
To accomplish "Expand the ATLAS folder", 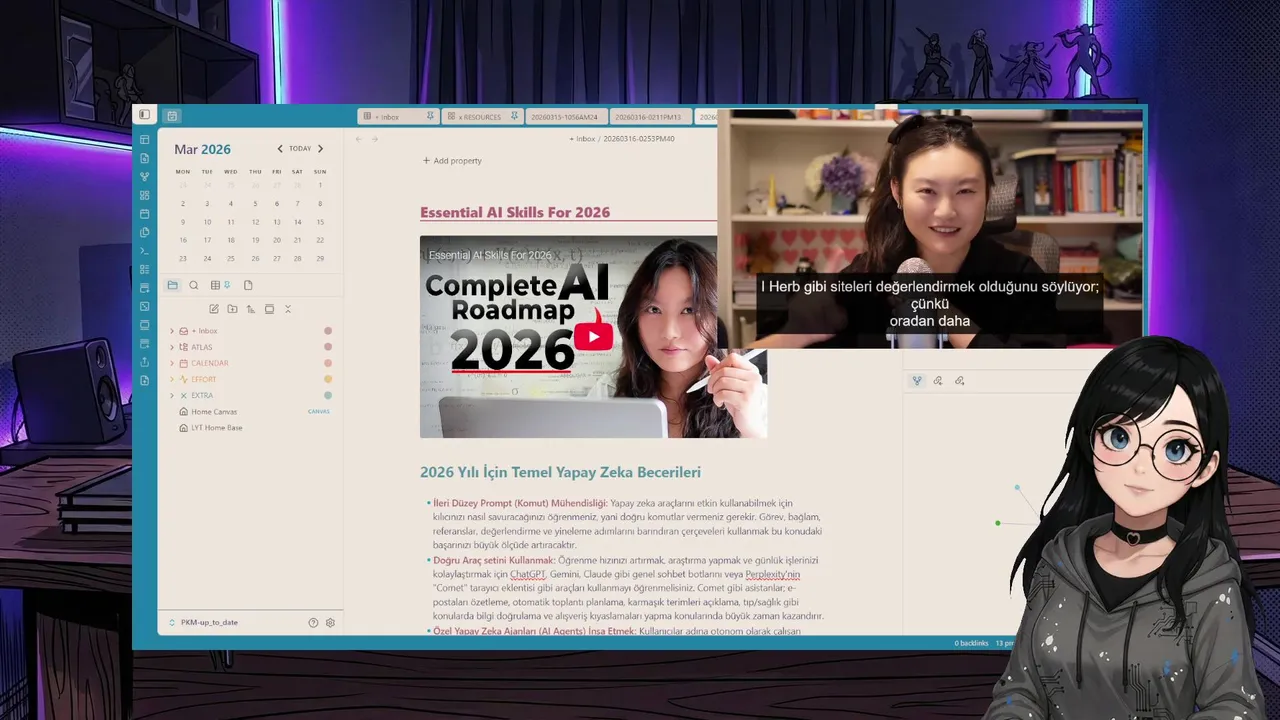I will tap(172, 347).
